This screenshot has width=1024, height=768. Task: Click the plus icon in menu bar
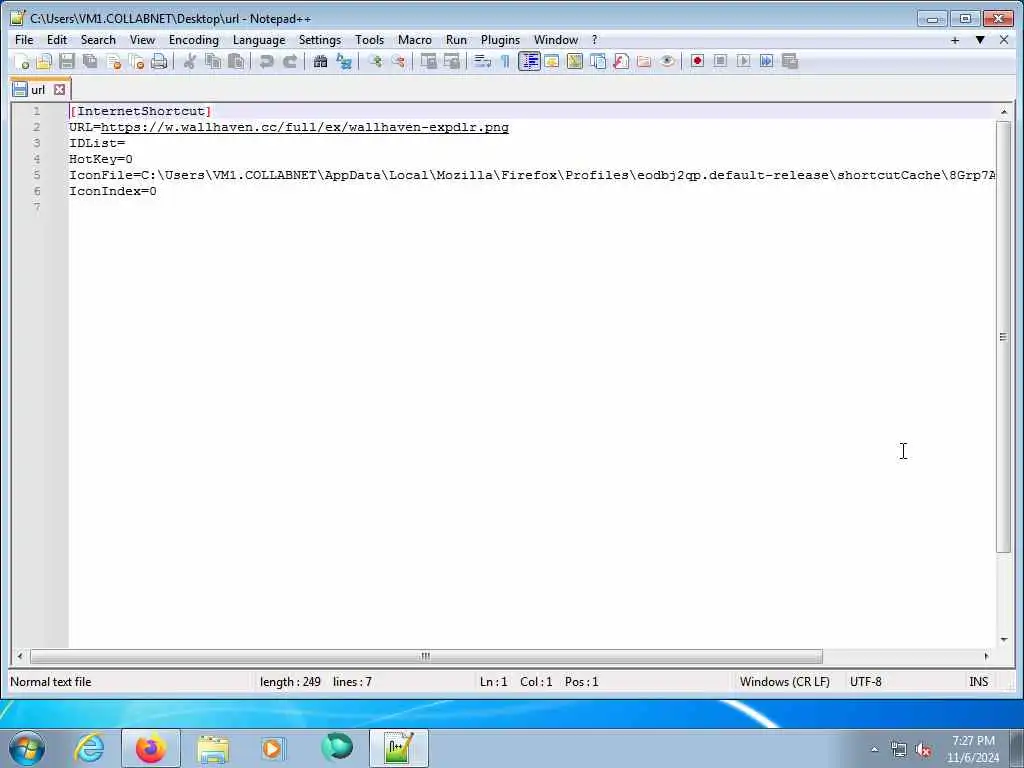pyautogui.click(x=955, y=40)
